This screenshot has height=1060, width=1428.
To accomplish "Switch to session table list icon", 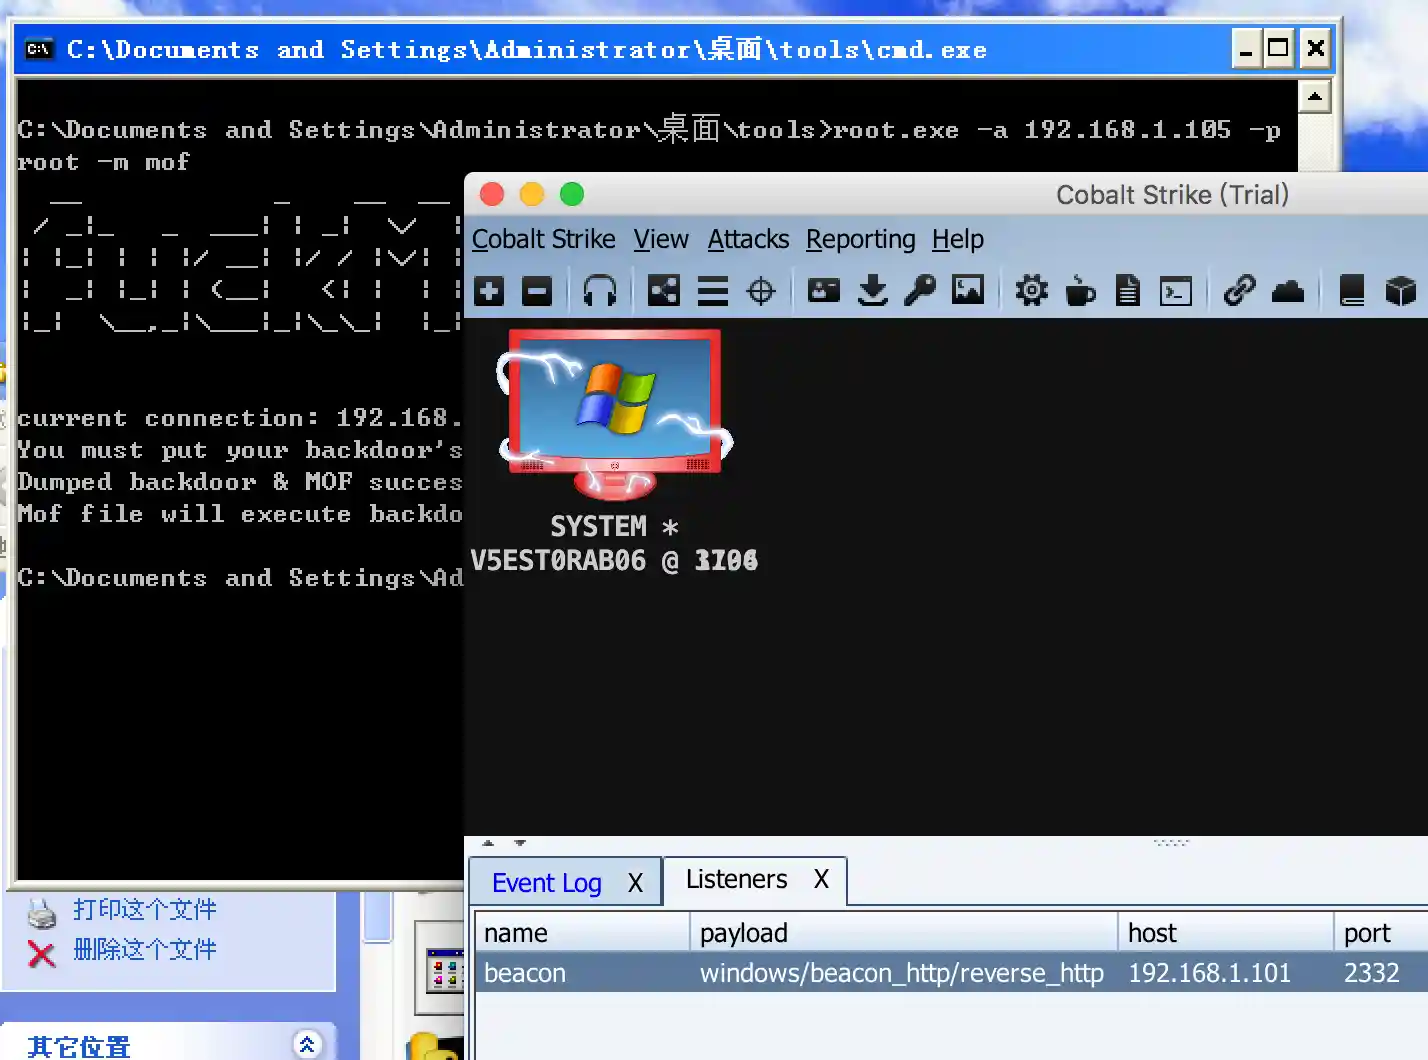I will 713,291.
